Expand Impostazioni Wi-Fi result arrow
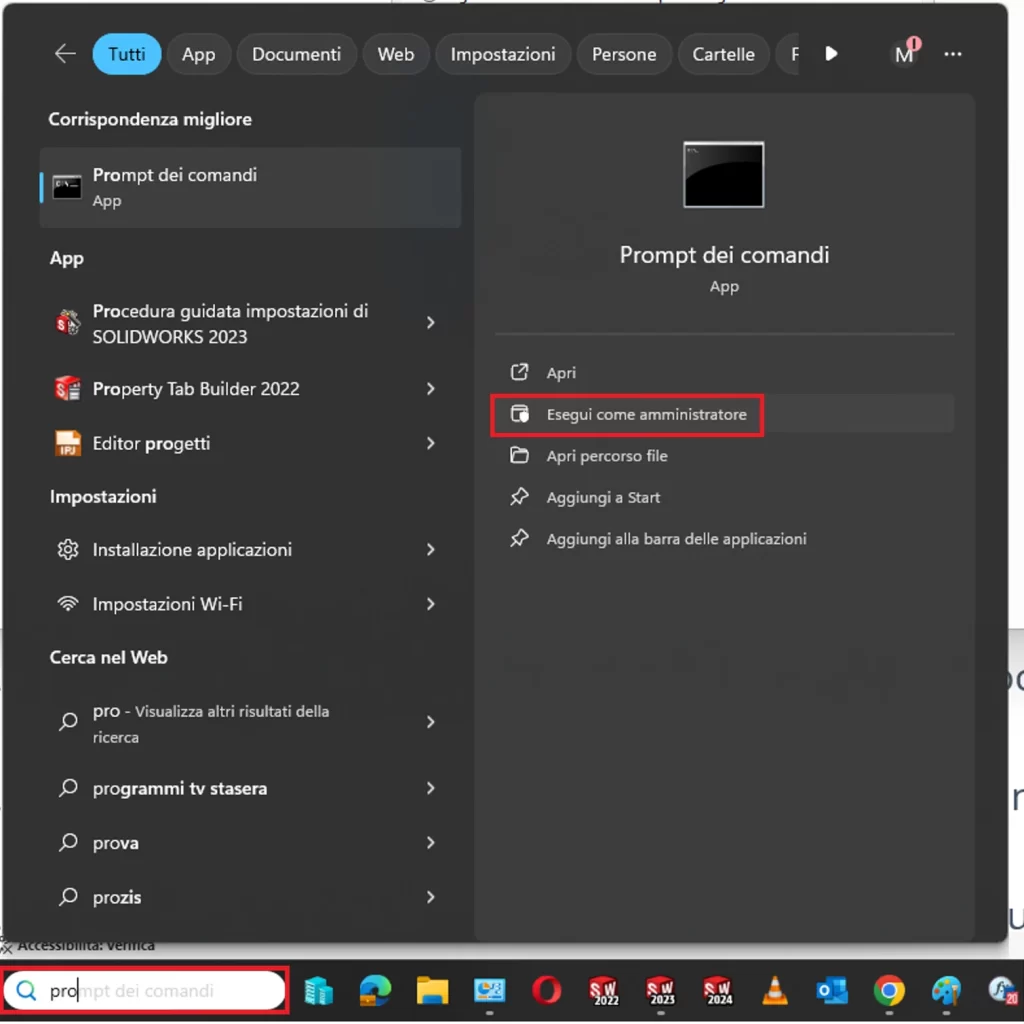 click(x=431, y=604)
